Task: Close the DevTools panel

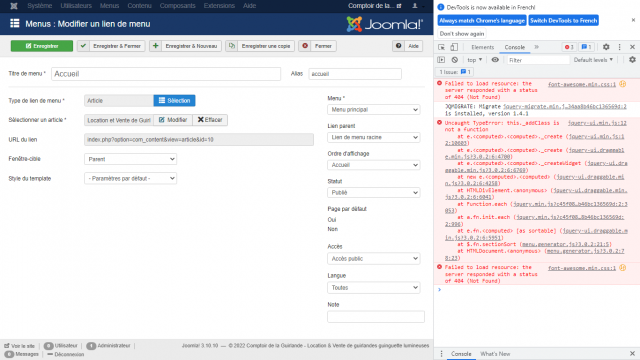Action: pos(632,47)
